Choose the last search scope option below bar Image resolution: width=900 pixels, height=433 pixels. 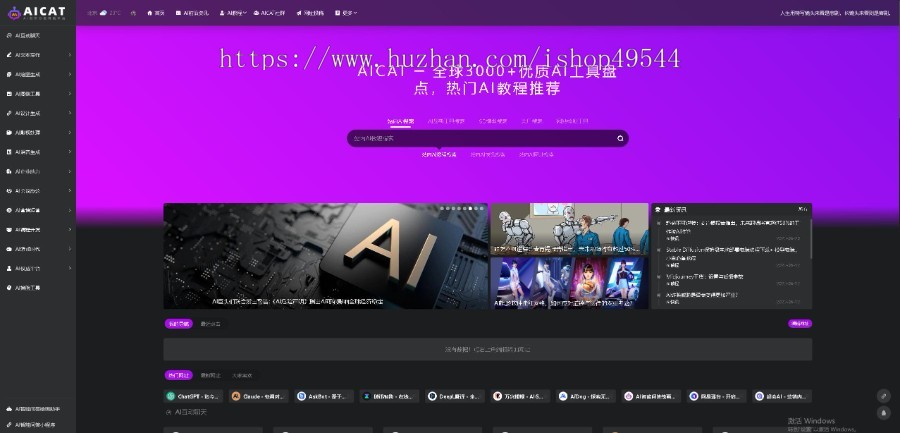click(x=537, y=154)
